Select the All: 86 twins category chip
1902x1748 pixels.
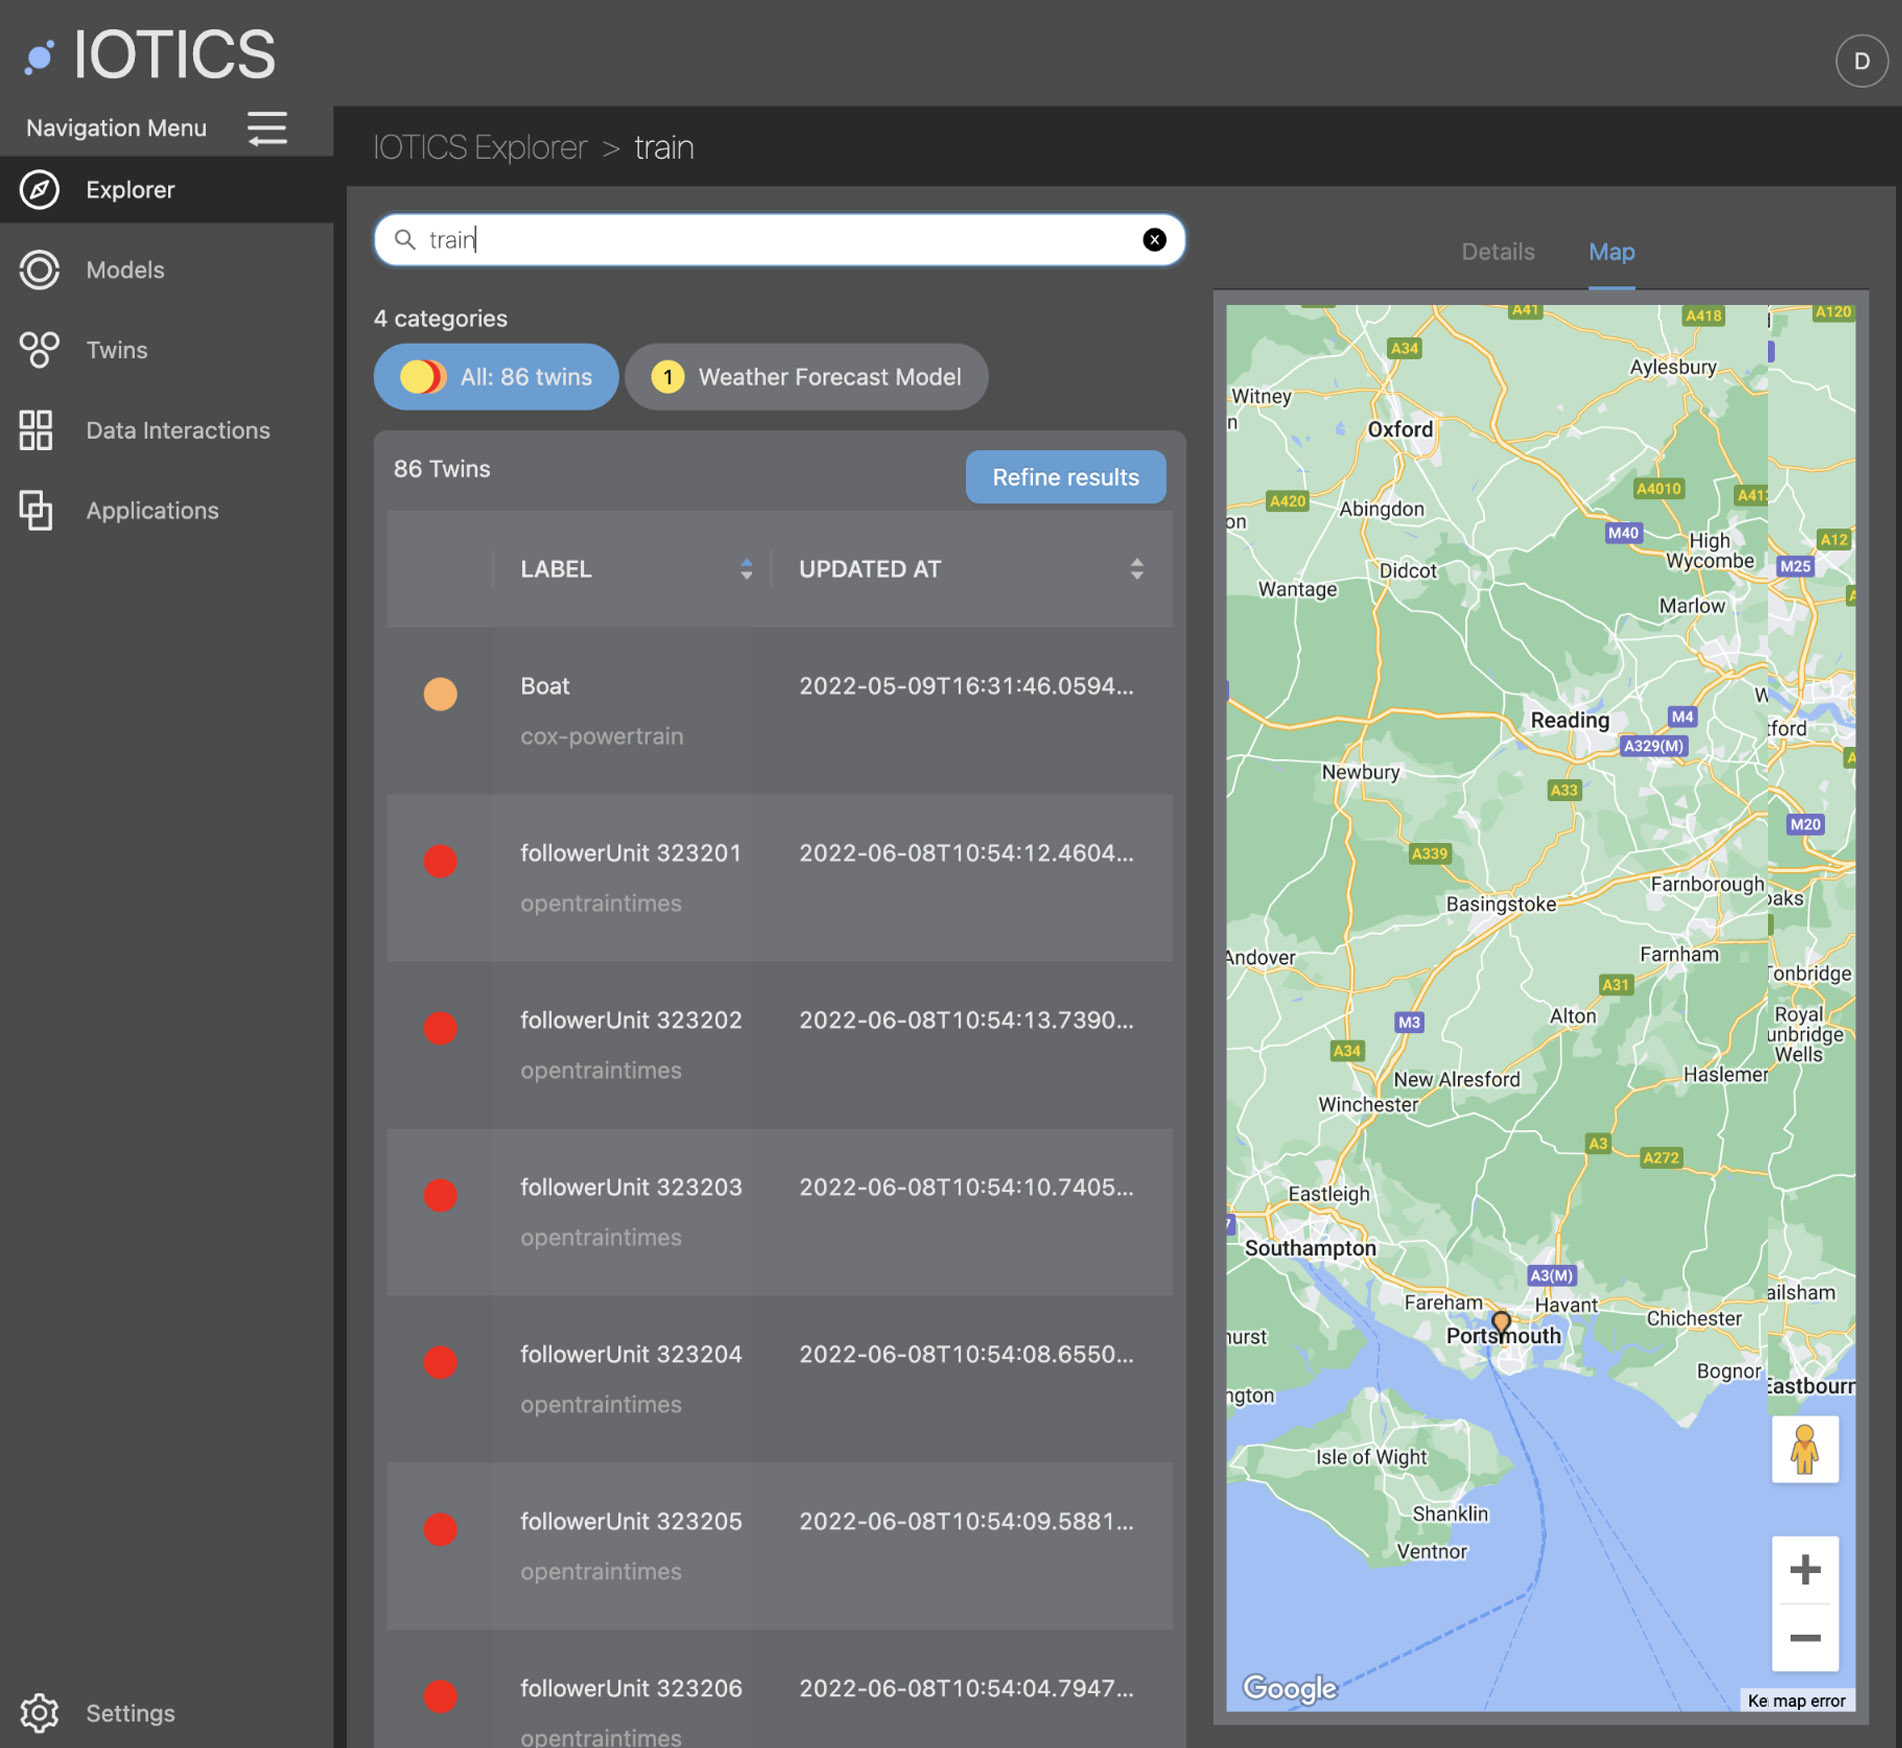(x=496, y=377)
